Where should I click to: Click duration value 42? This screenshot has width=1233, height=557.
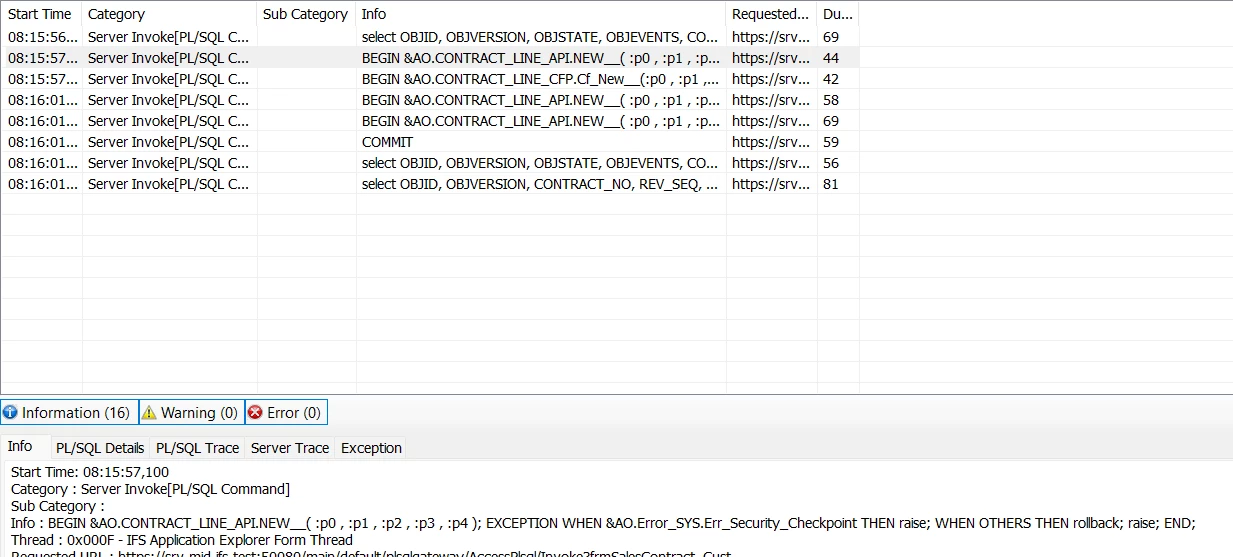(831, 79)
